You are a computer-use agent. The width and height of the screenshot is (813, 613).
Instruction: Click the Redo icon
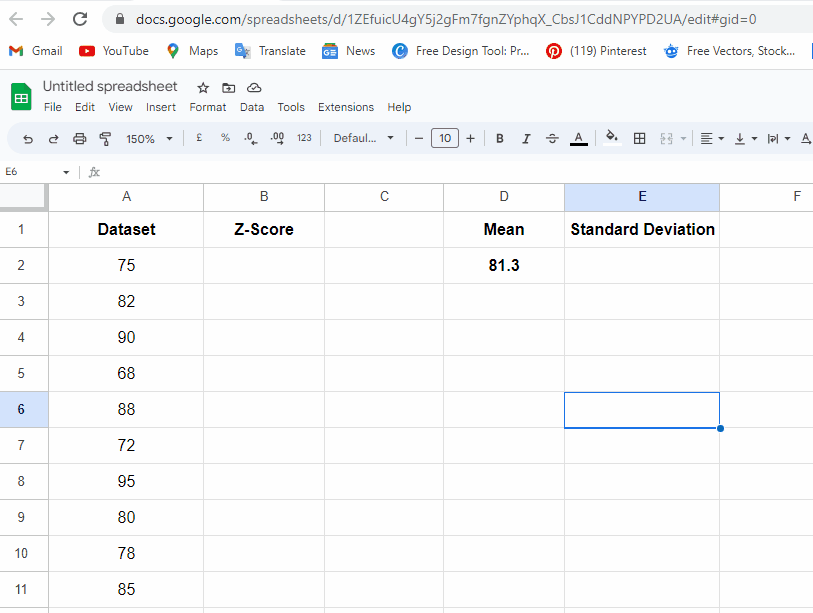coord(53,138)
